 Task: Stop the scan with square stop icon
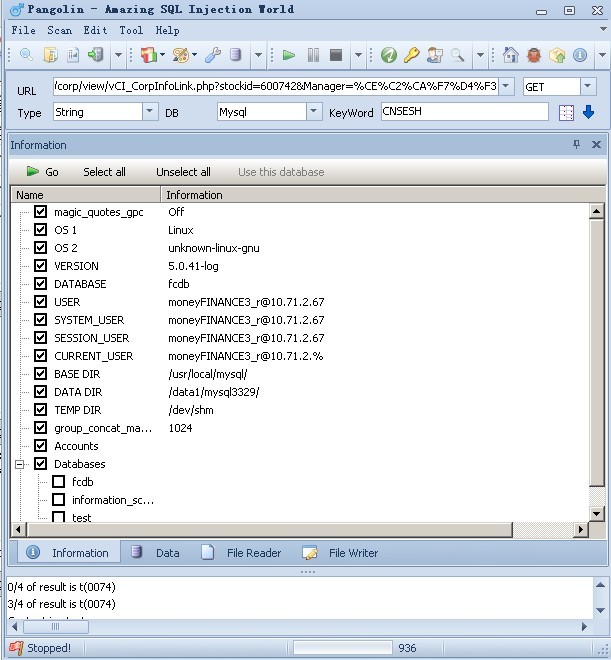[336, 55]
